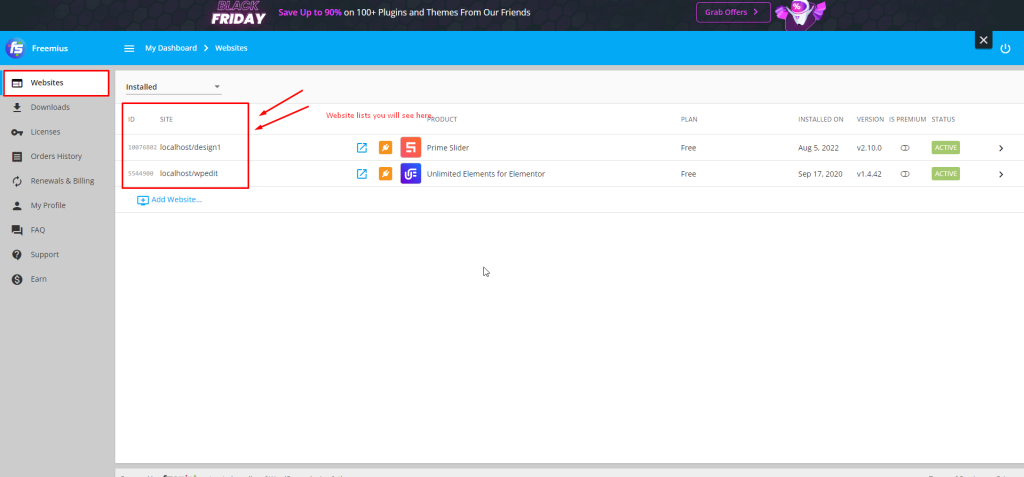Click the orange plugin icon for Unlimited Elements
This screenshot has height=477, width=1024.
pyautogui.click(x=385, y=174)
